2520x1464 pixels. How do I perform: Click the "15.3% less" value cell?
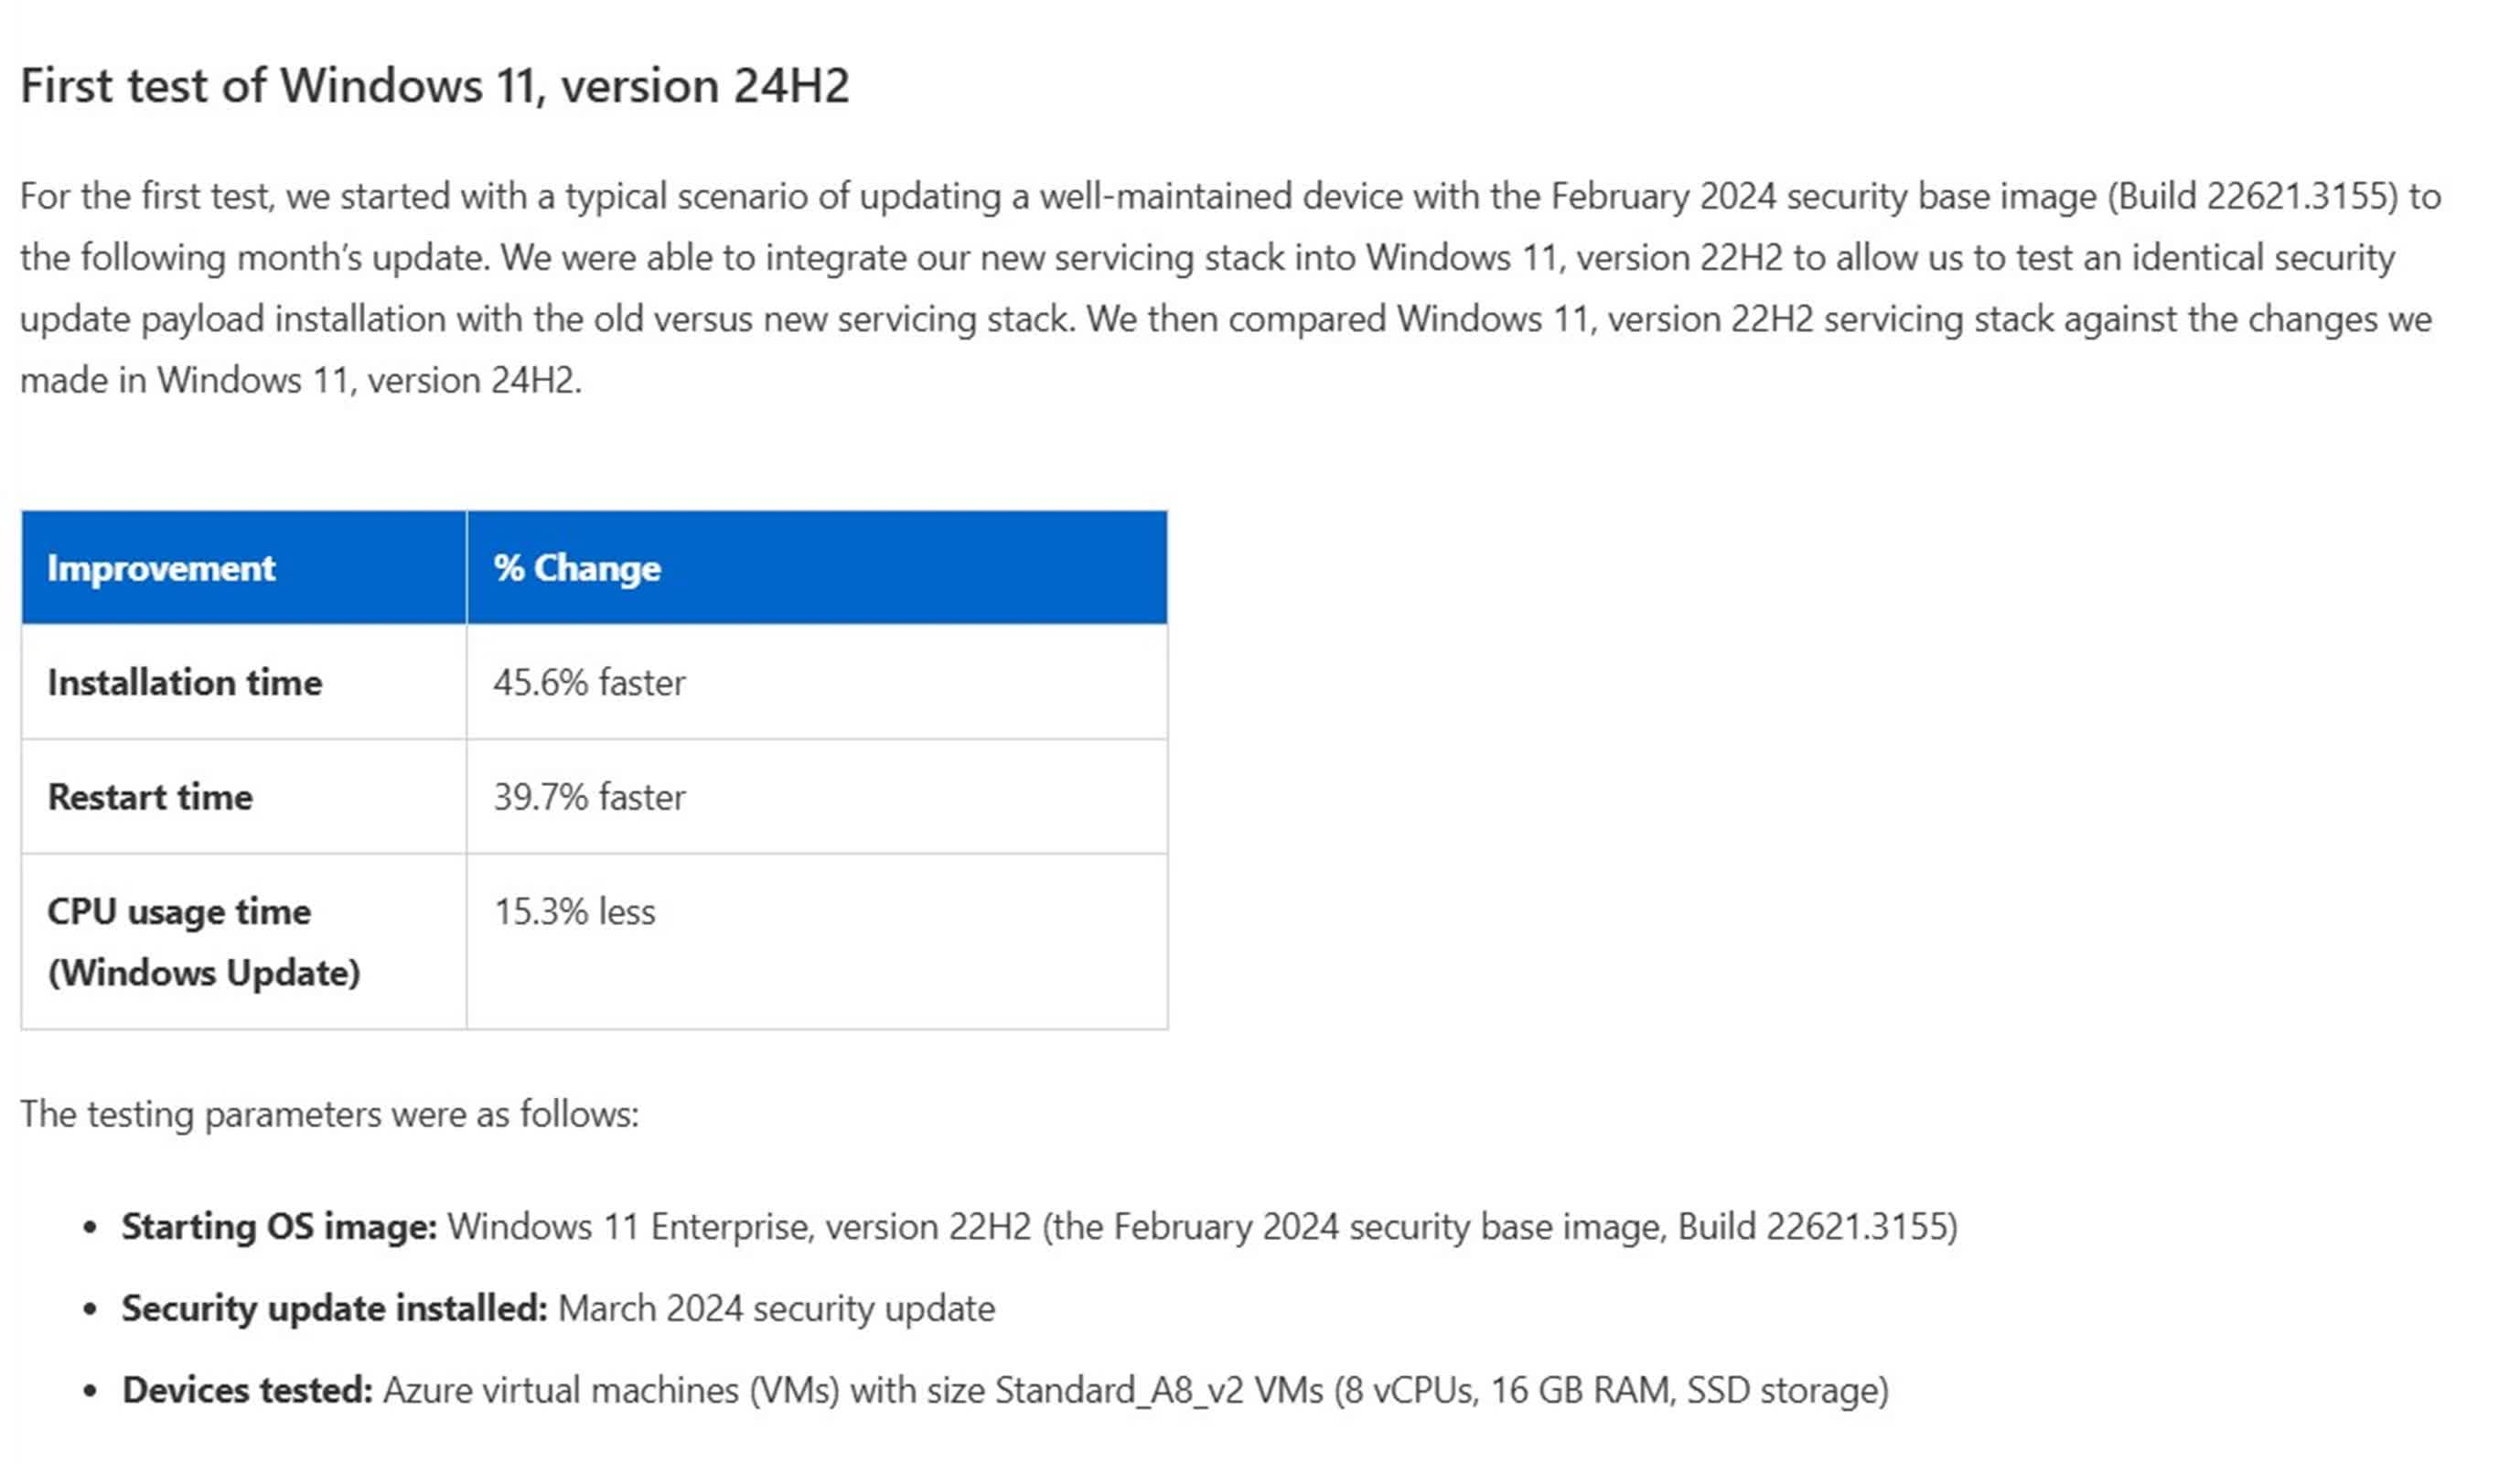pyautogui.click(x=574, y=912)
